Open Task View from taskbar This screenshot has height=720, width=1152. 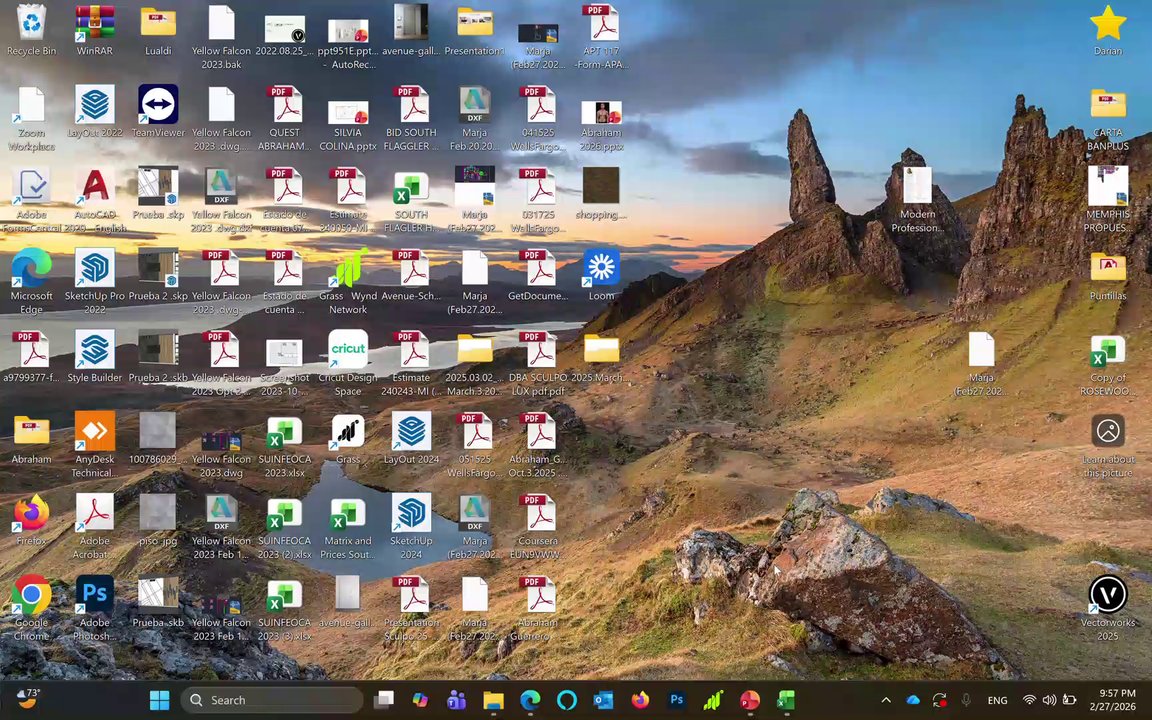[384, 700]
